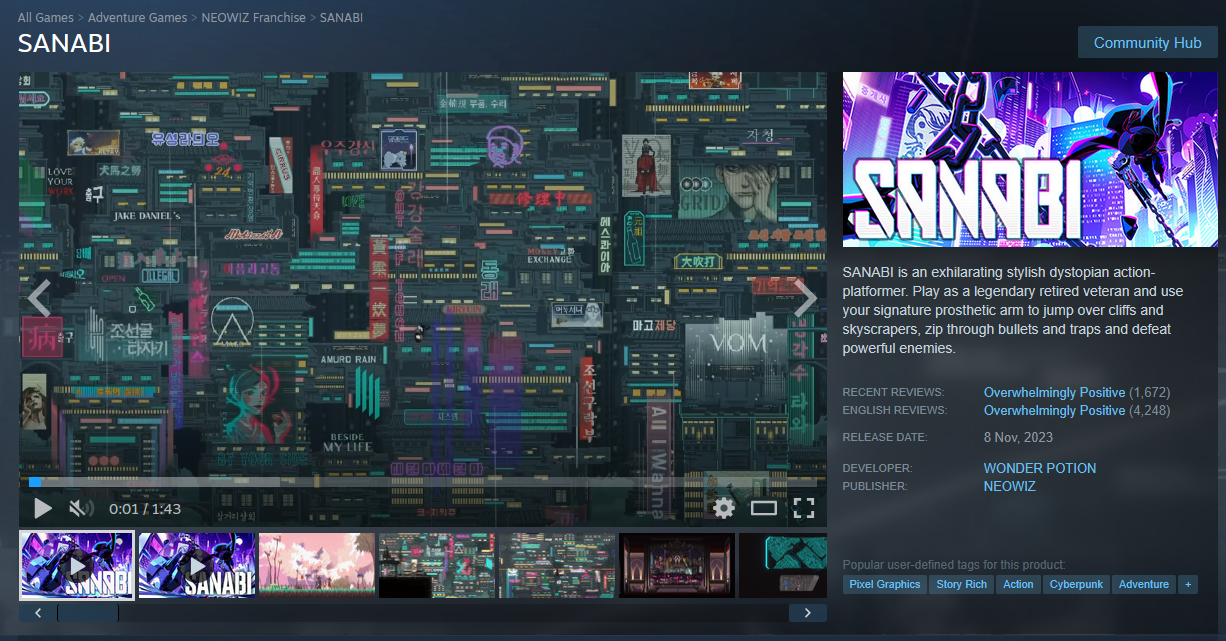Select the second SANABI trailer thumbnail
Viewport: 1226px width, 641px height.
[x=197, y=565]
